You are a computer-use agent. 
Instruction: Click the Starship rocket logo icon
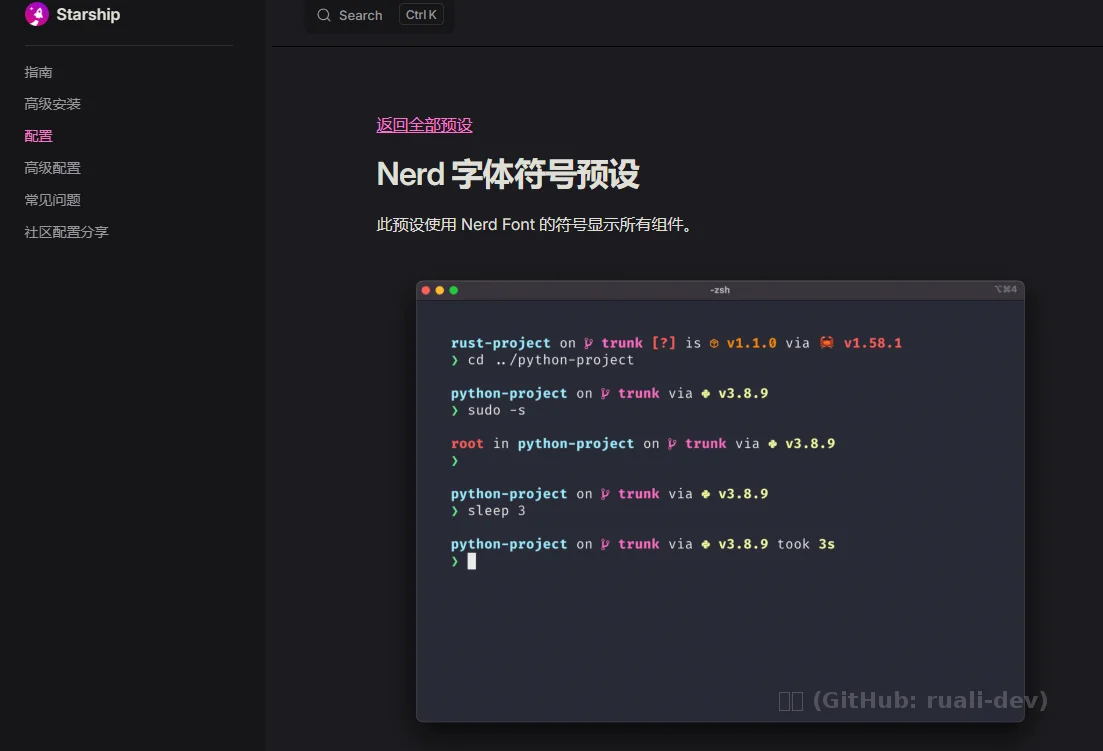[37, 14]
